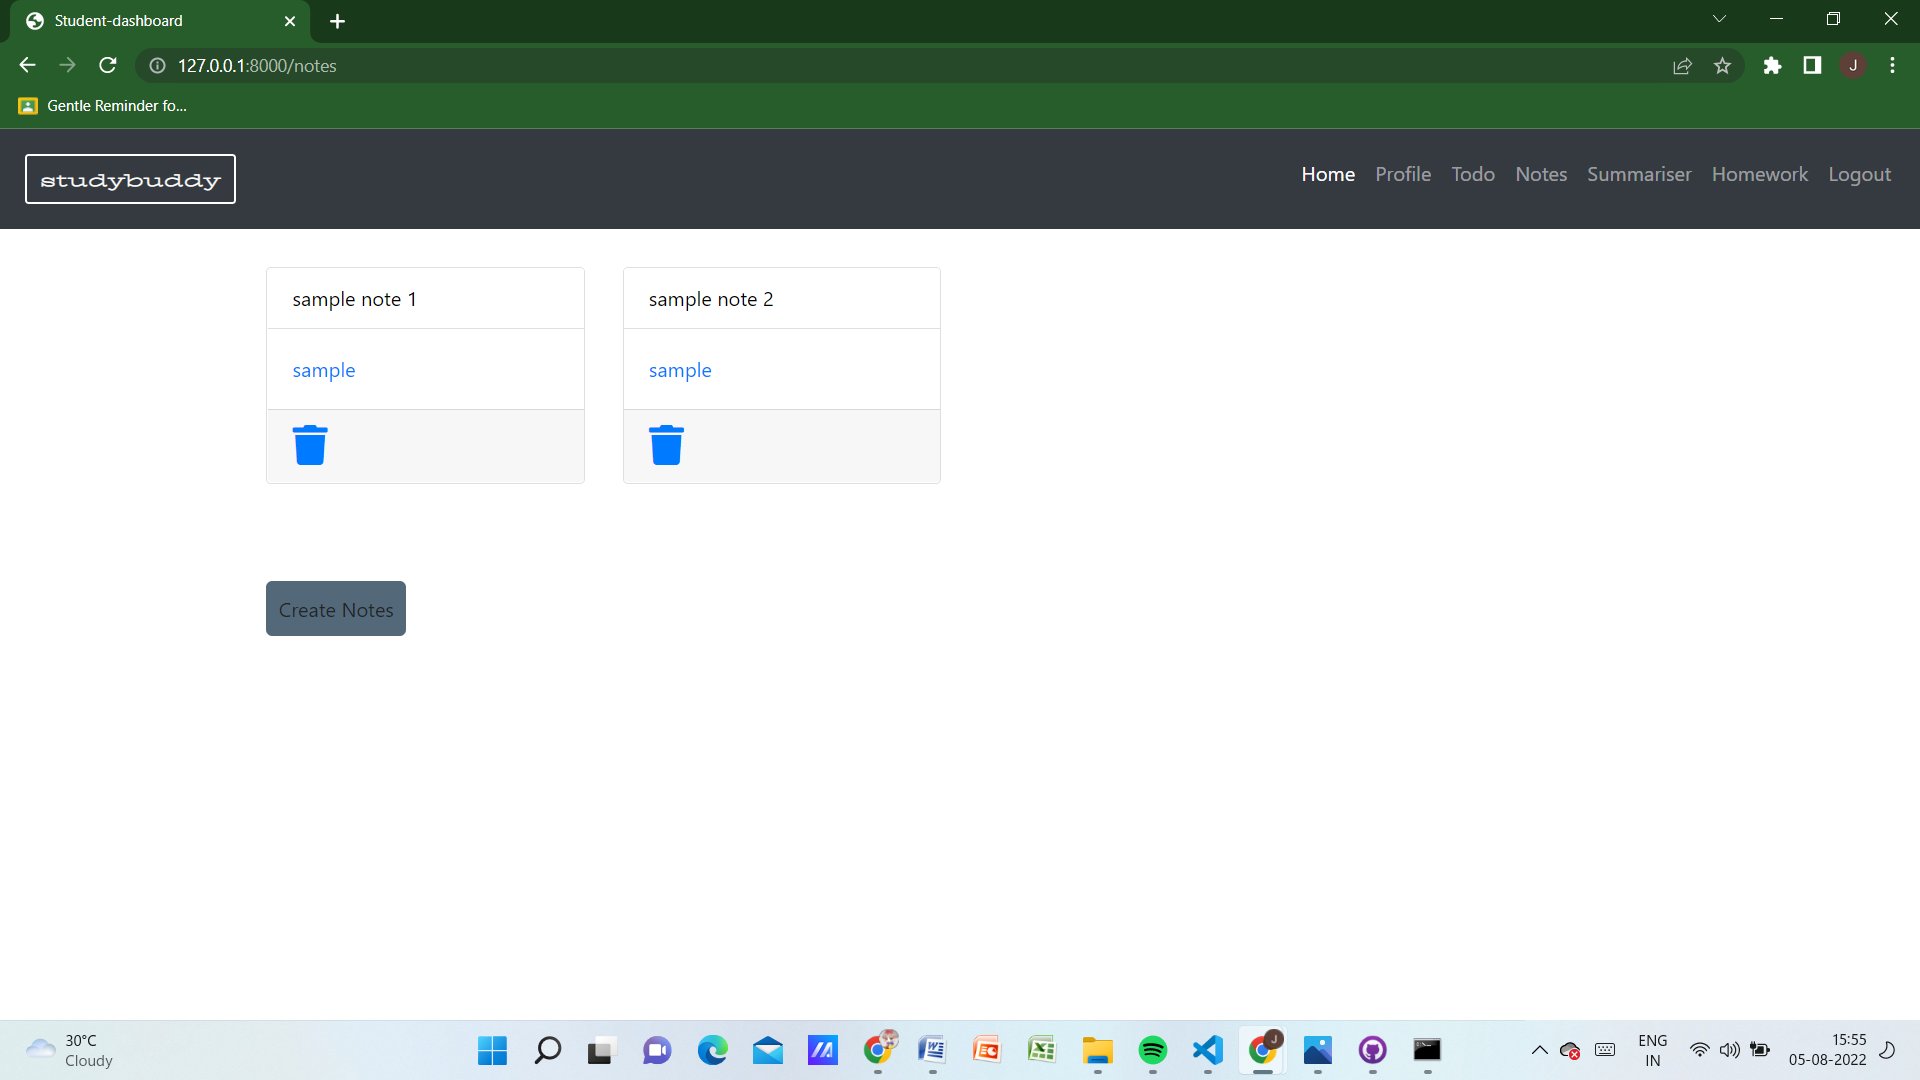This screenshot has width=1920, height=1080.
Task: Open a new browser tab
Action: [x=337, y=21]
